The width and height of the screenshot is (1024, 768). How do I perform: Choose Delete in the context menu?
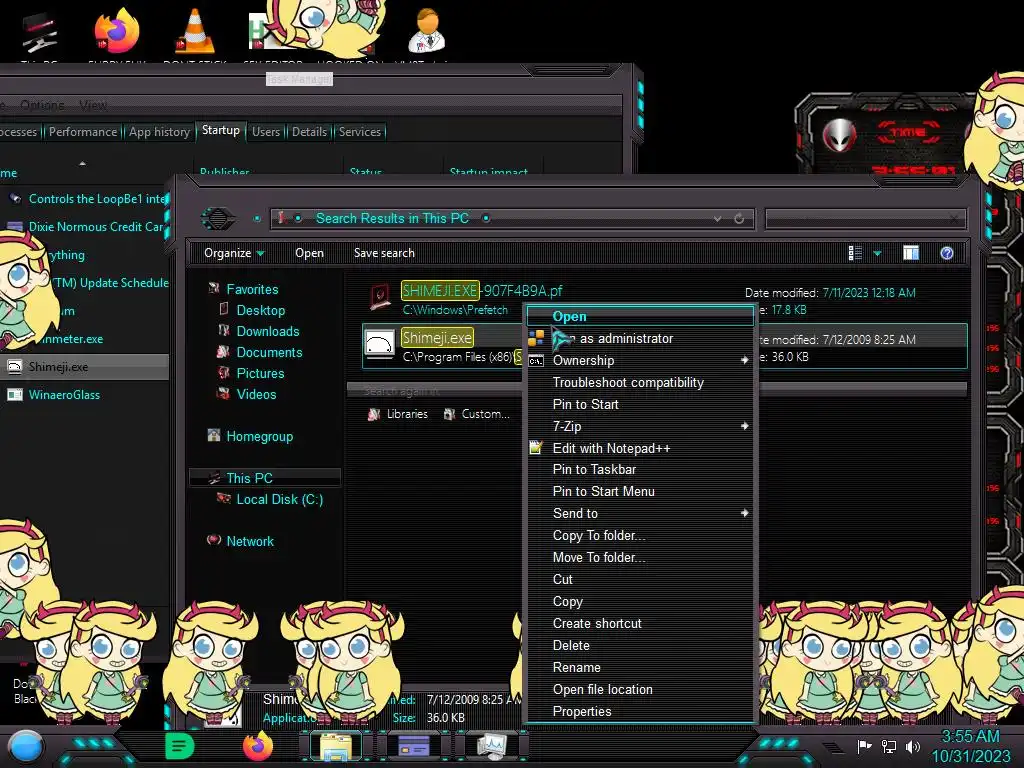[640, 645]
